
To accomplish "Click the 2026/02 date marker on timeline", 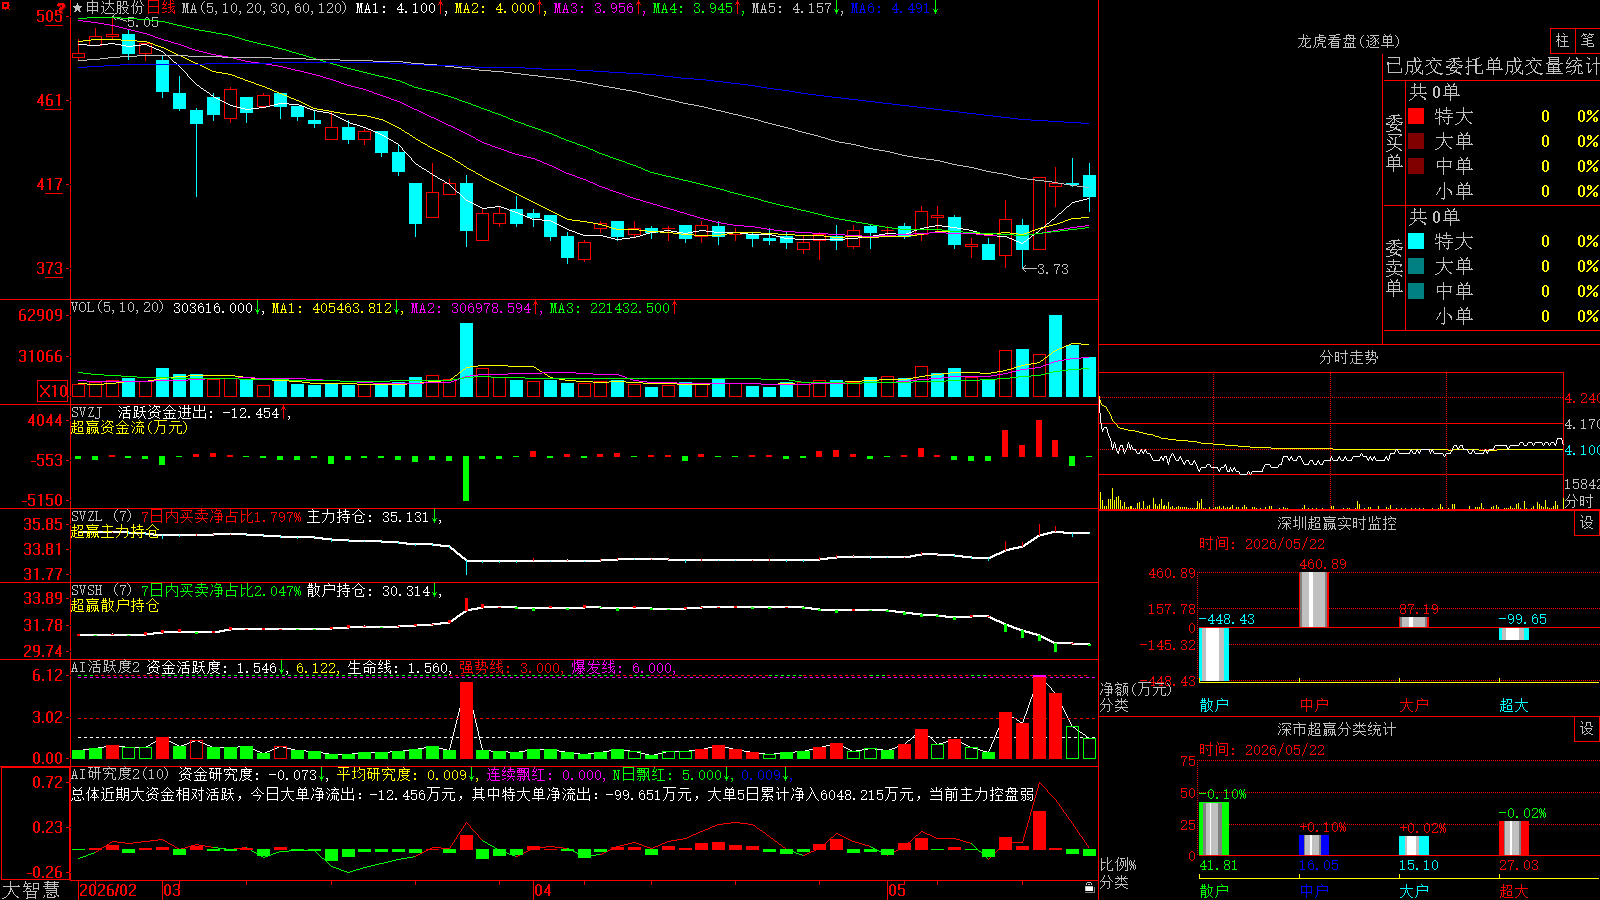I will pyautogui.click(x=108, y=890).
